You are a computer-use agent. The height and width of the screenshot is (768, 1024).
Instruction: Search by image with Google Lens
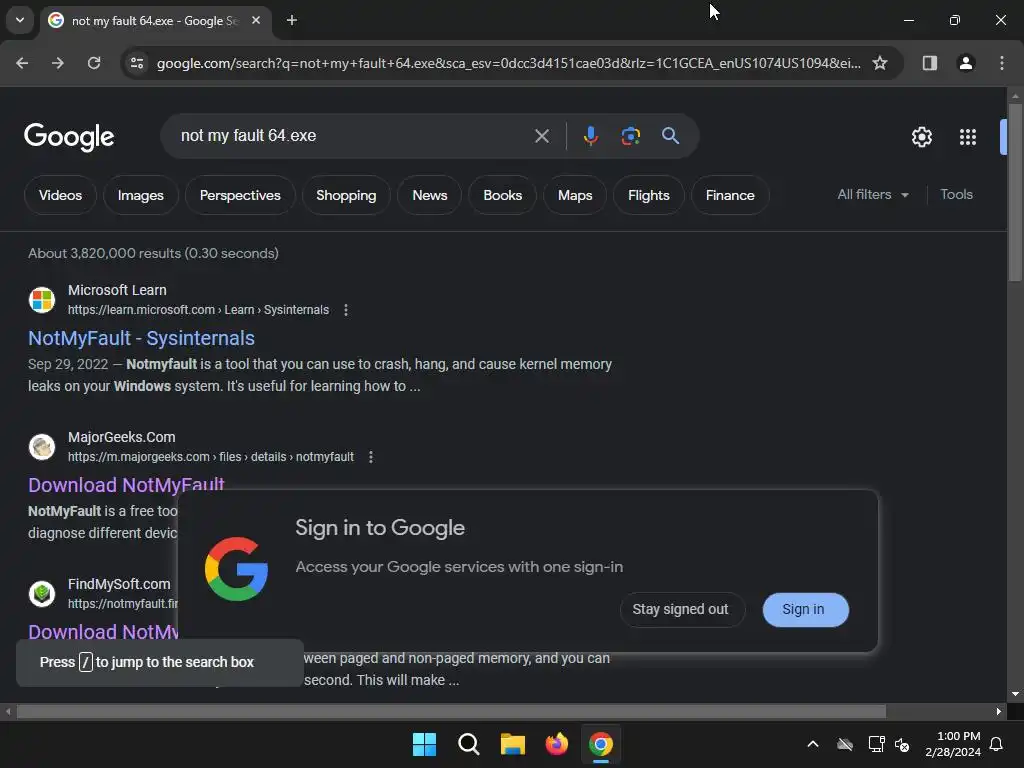pyautogui.click(x=630, y=136)
